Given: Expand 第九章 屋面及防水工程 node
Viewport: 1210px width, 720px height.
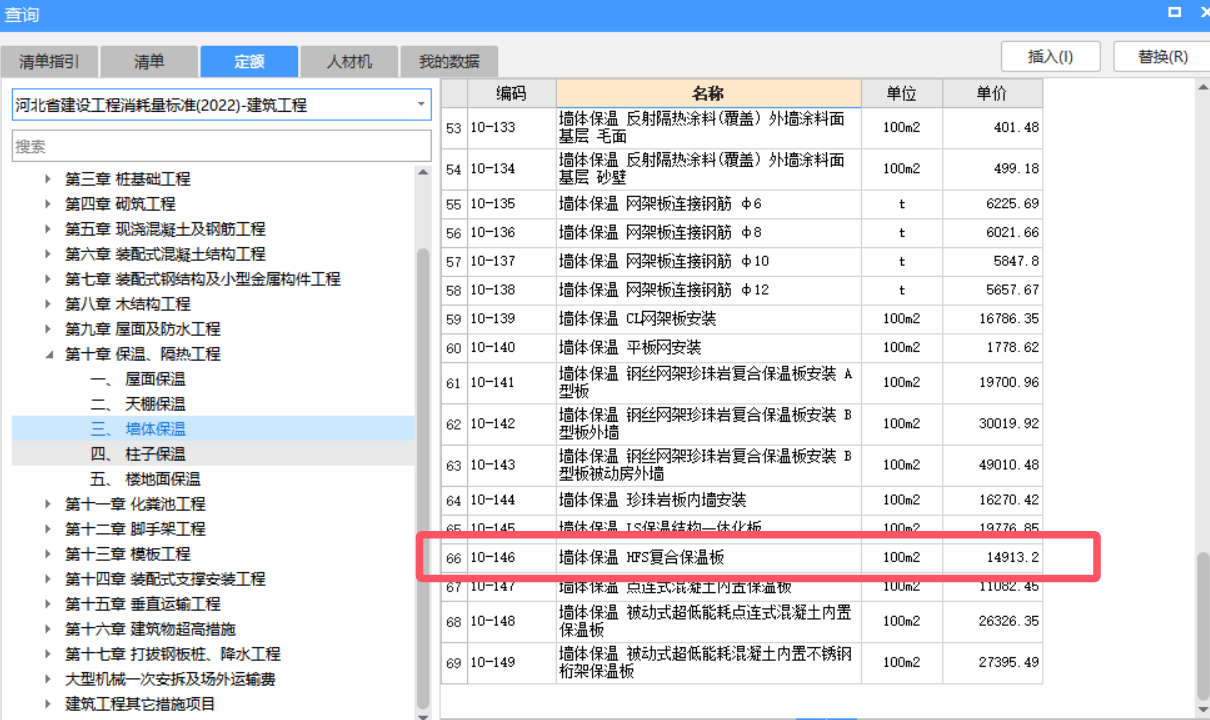Looking at the screenshot, I should coord(48,329).
